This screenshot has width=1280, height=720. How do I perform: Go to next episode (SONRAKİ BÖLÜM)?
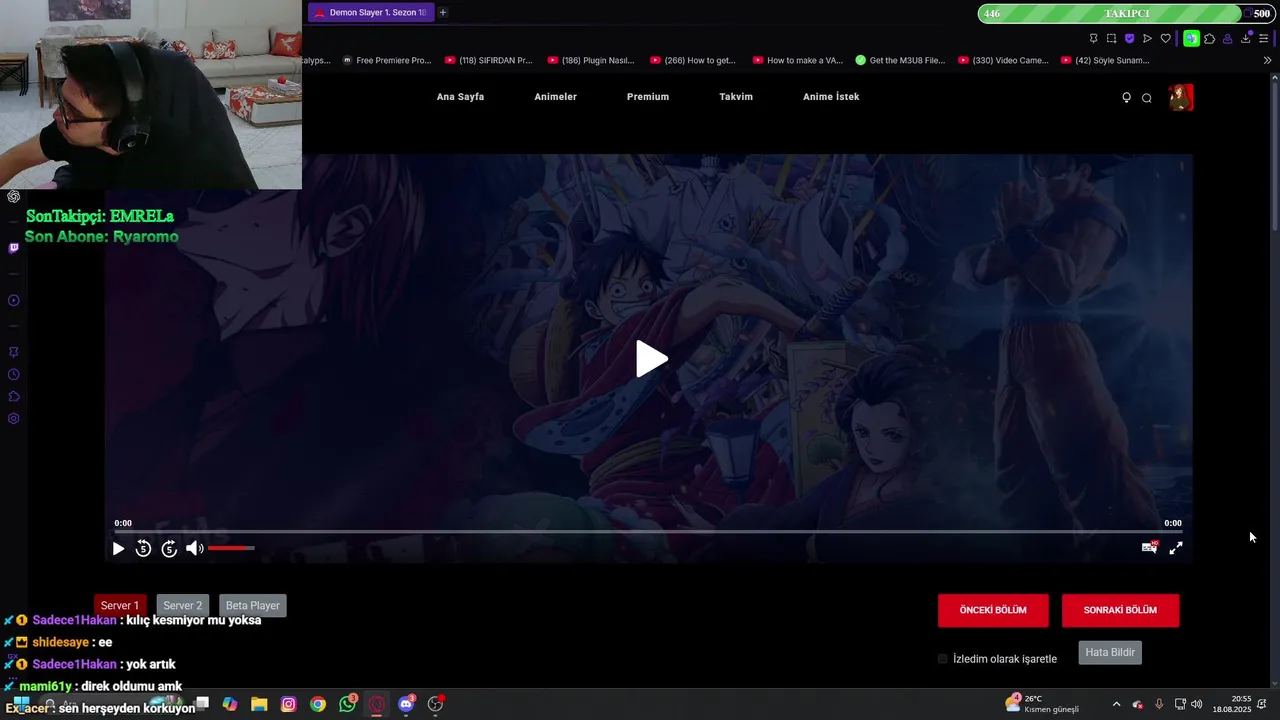1120,610
